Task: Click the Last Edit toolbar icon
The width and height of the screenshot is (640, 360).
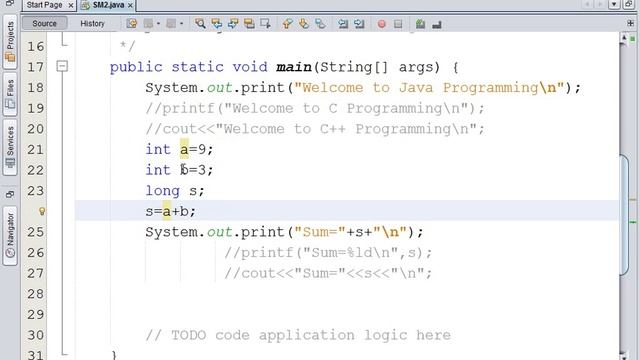Action: click(131, 24)
